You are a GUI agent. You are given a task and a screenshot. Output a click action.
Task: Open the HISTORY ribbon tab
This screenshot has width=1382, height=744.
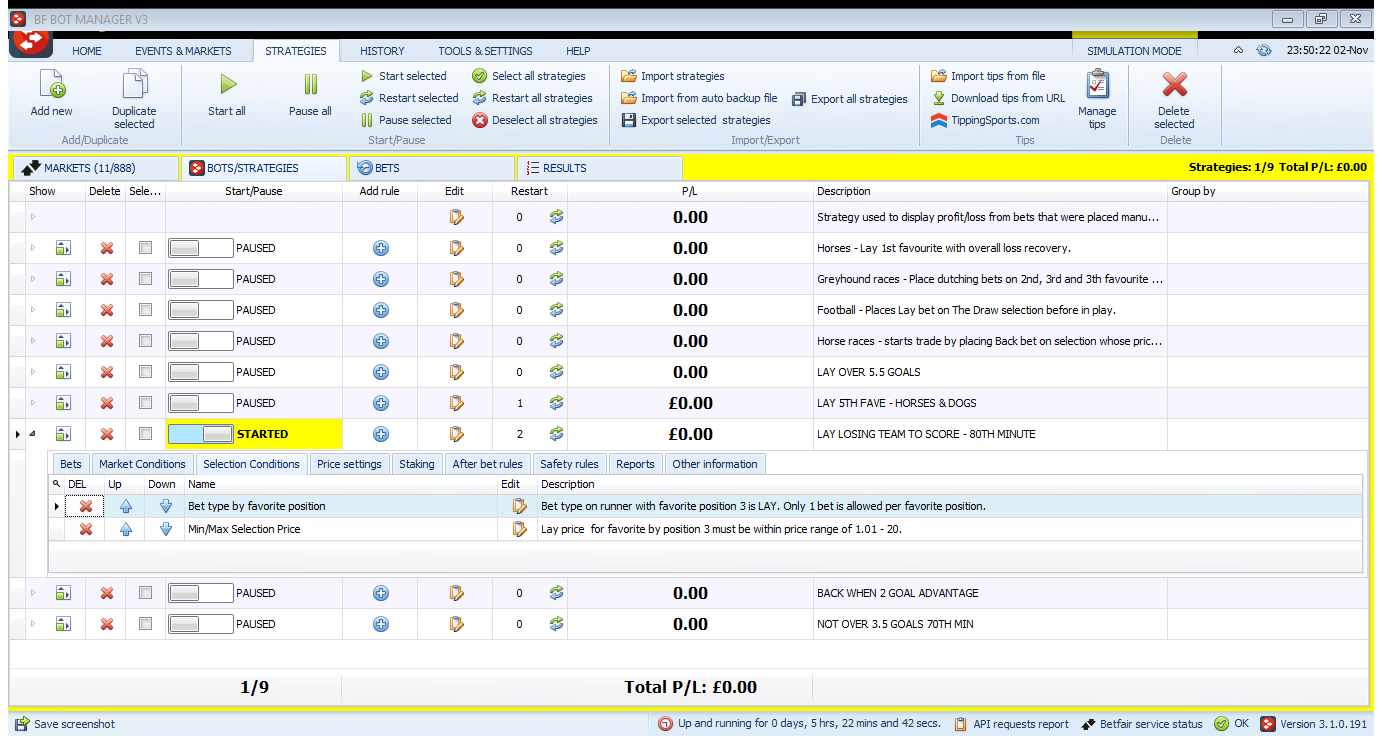pos(382,51)
